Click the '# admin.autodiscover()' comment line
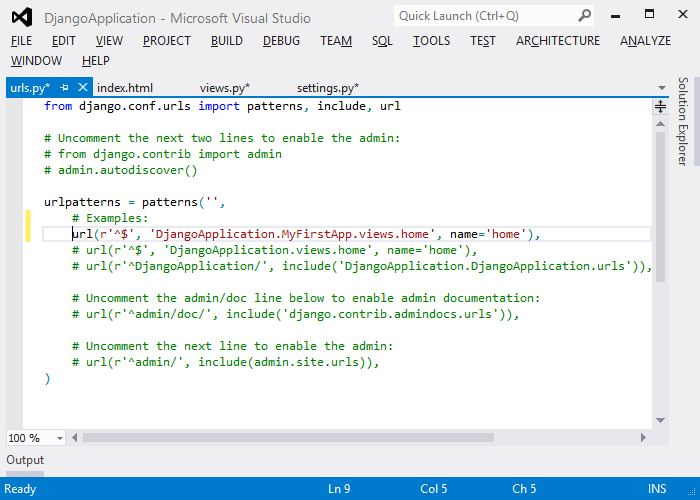This screenshot has width=700, height=500. pos(121,170)
